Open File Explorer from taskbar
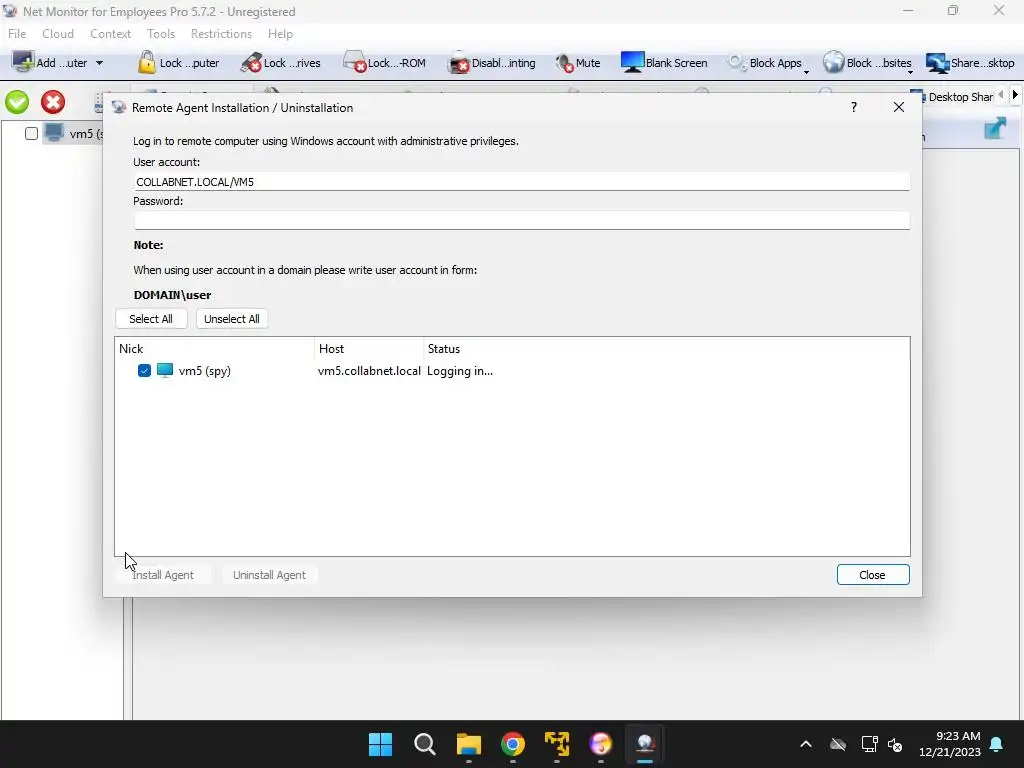Viewport: 1024px width, 768px height. pos(469,744)
